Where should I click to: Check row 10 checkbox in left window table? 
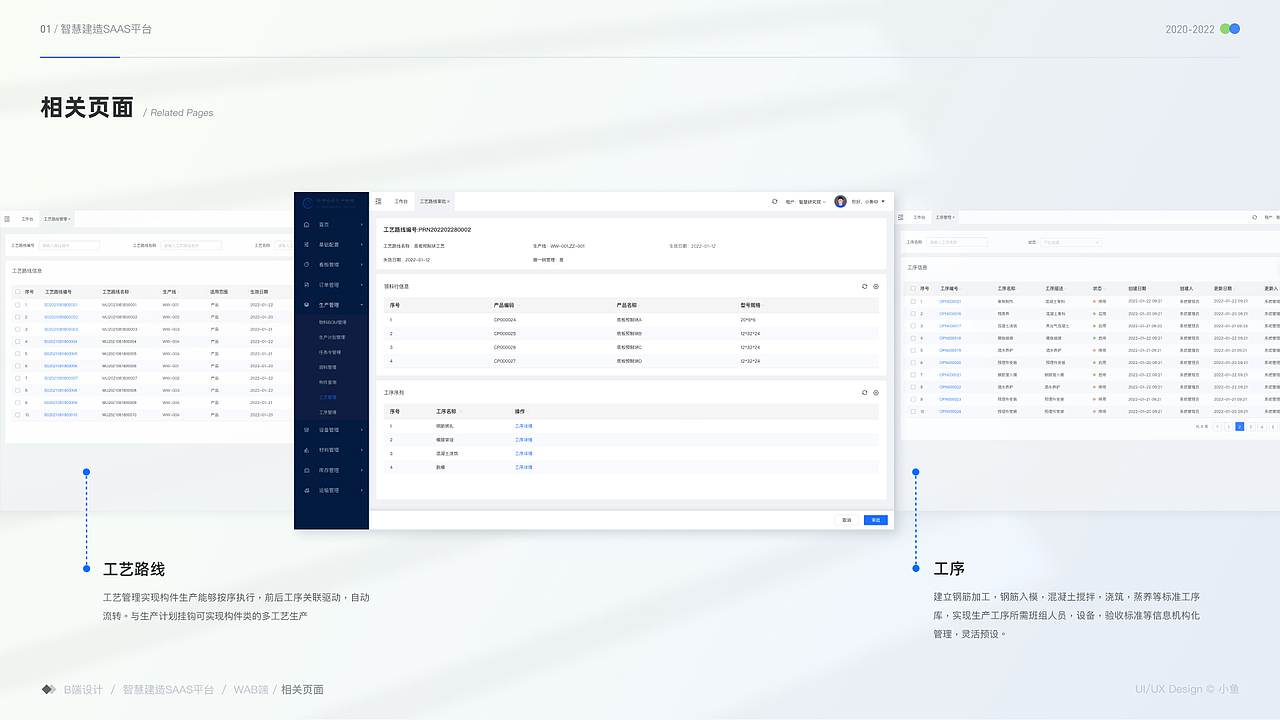17,414
